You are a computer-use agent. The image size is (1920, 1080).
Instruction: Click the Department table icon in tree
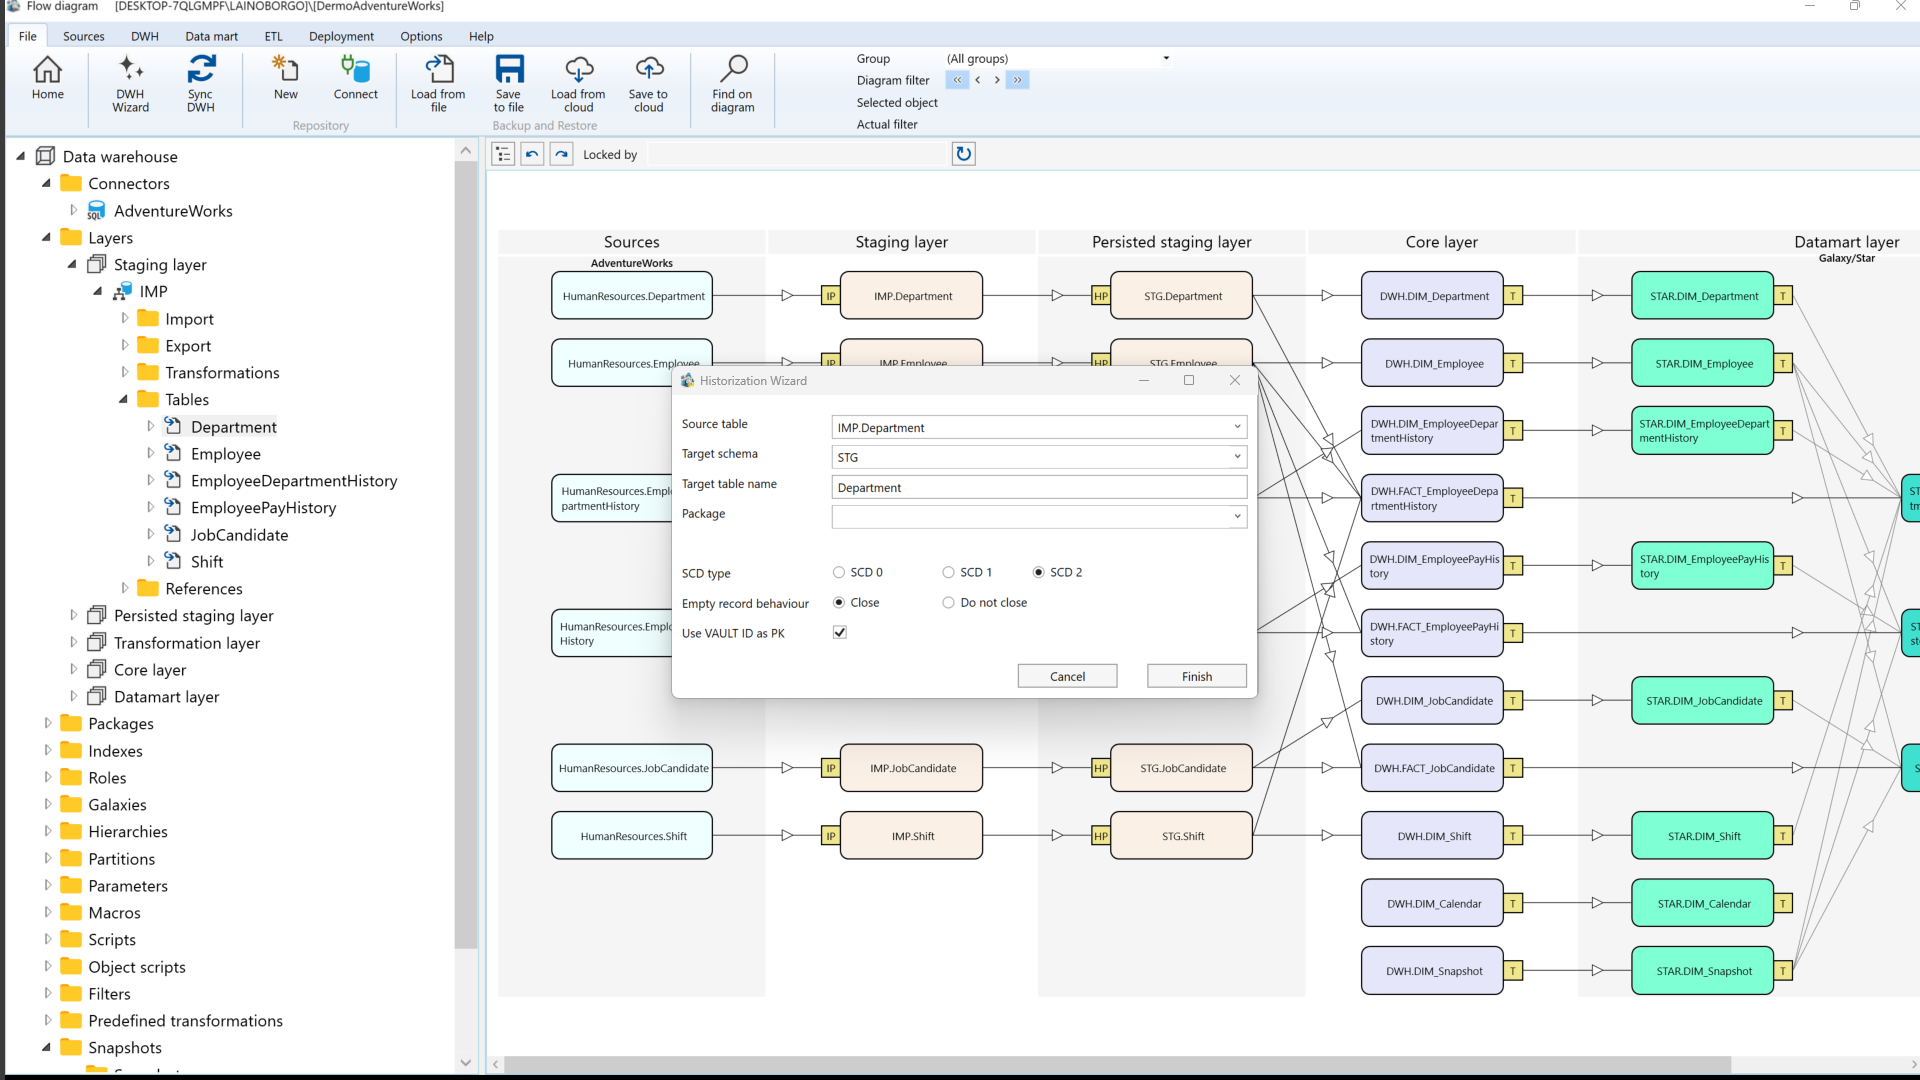(173, 426)
